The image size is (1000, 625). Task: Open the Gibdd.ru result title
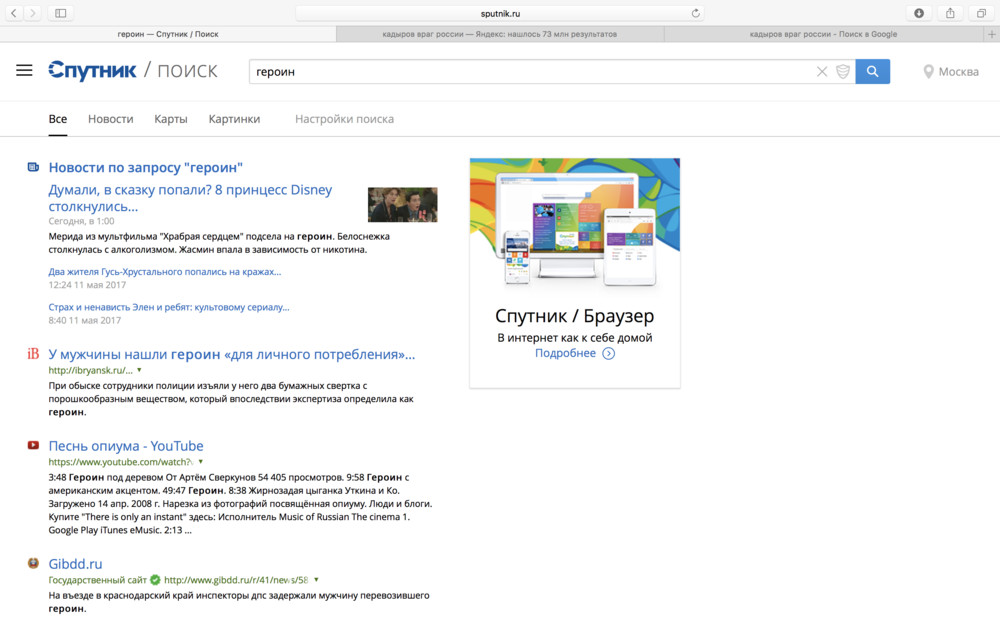pyautogui.click(x=75, y=564)
